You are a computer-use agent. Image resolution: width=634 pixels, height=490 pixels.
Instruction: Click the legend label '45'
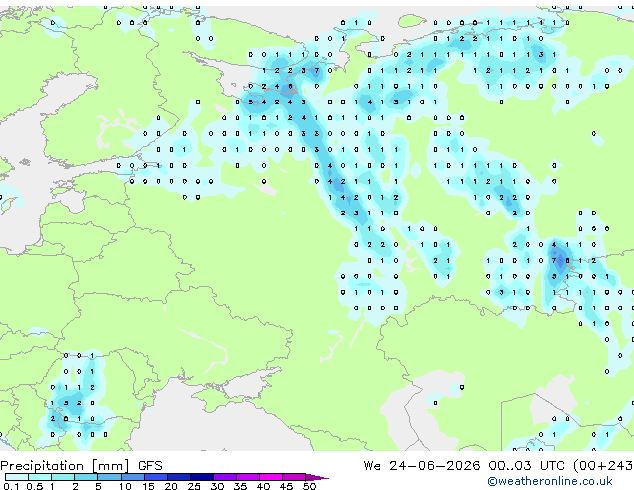tap(286, 486)
